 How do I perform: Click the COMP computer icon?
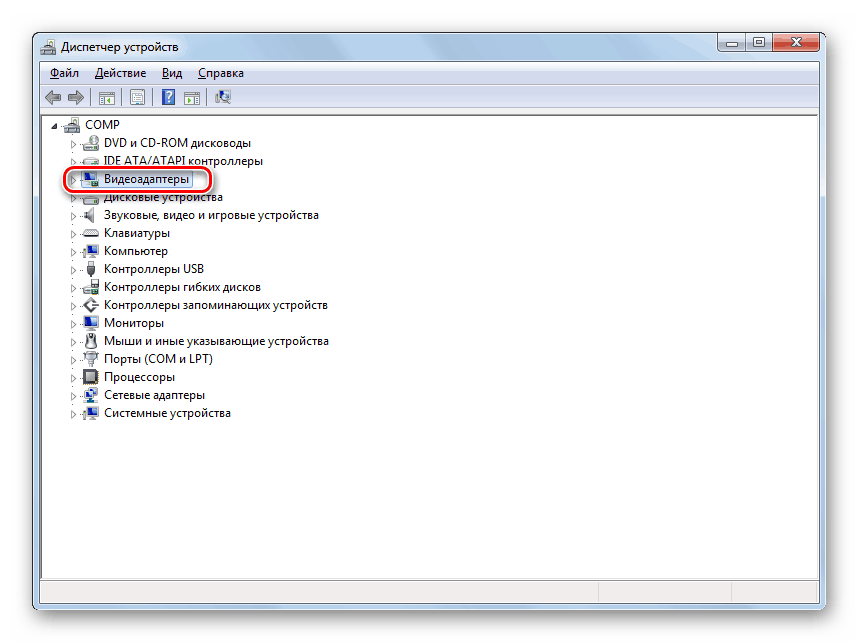point(71,125)
